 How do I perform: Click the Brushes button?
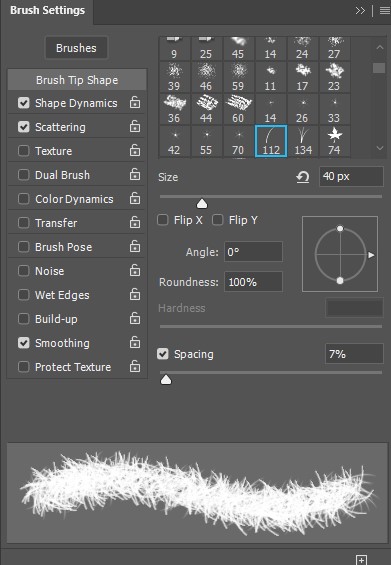(76, 48)
